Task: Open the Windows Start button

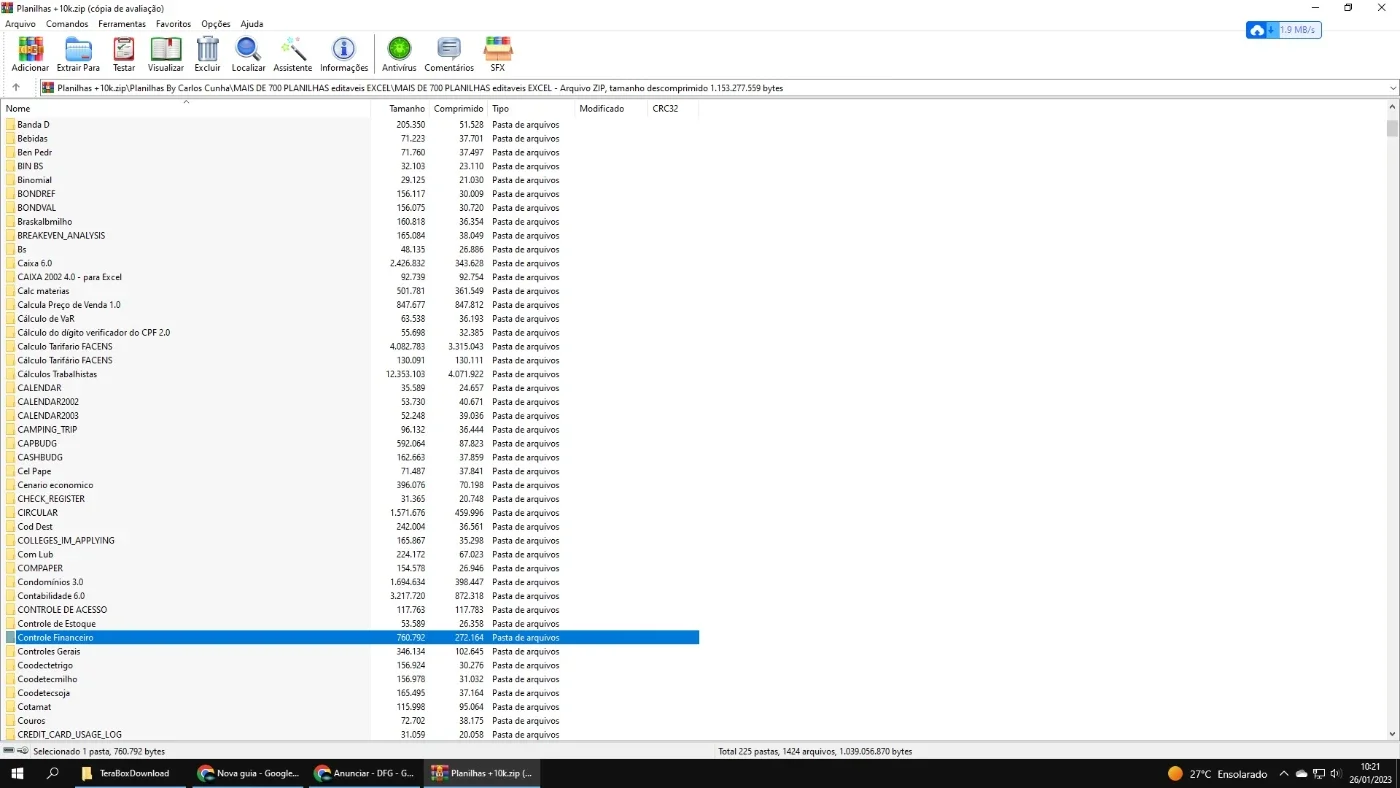Action: pos(17,773)
